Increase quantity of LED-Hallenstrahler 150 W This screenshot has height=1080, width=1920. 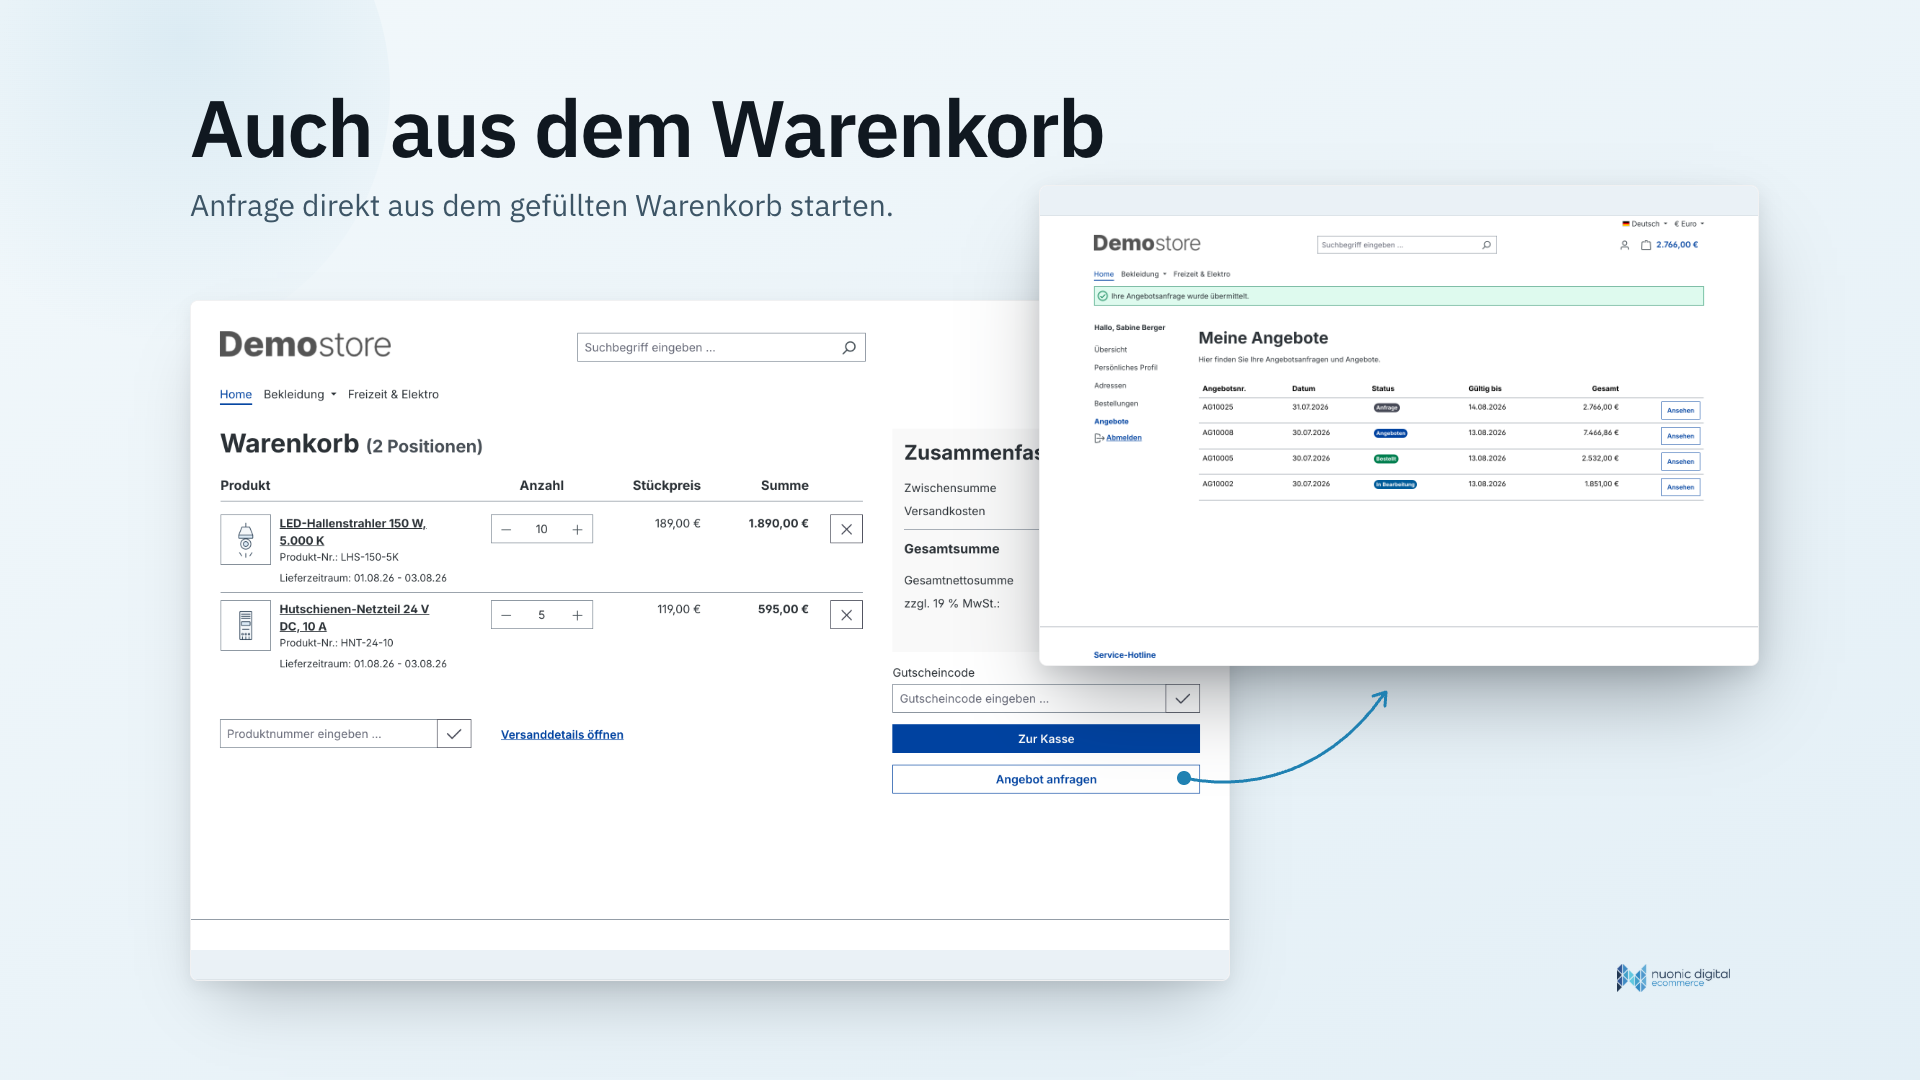point(577,530)
